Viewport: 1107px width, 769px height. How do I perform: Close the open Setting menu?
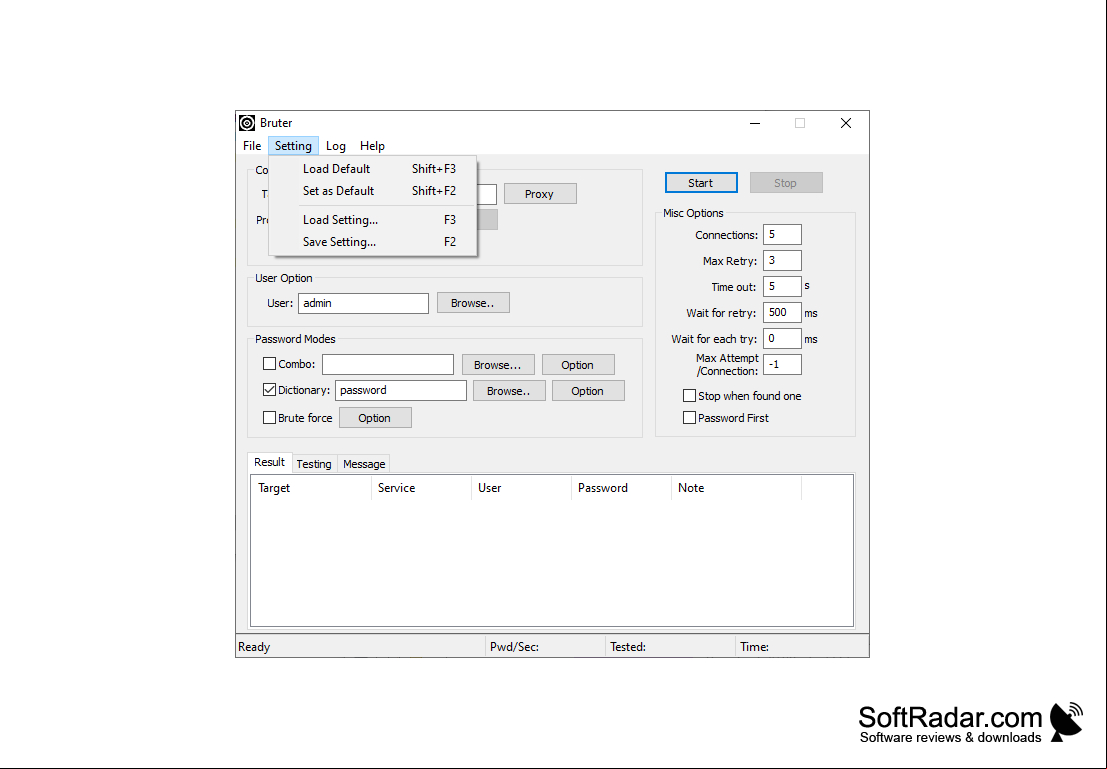(293, 145)
